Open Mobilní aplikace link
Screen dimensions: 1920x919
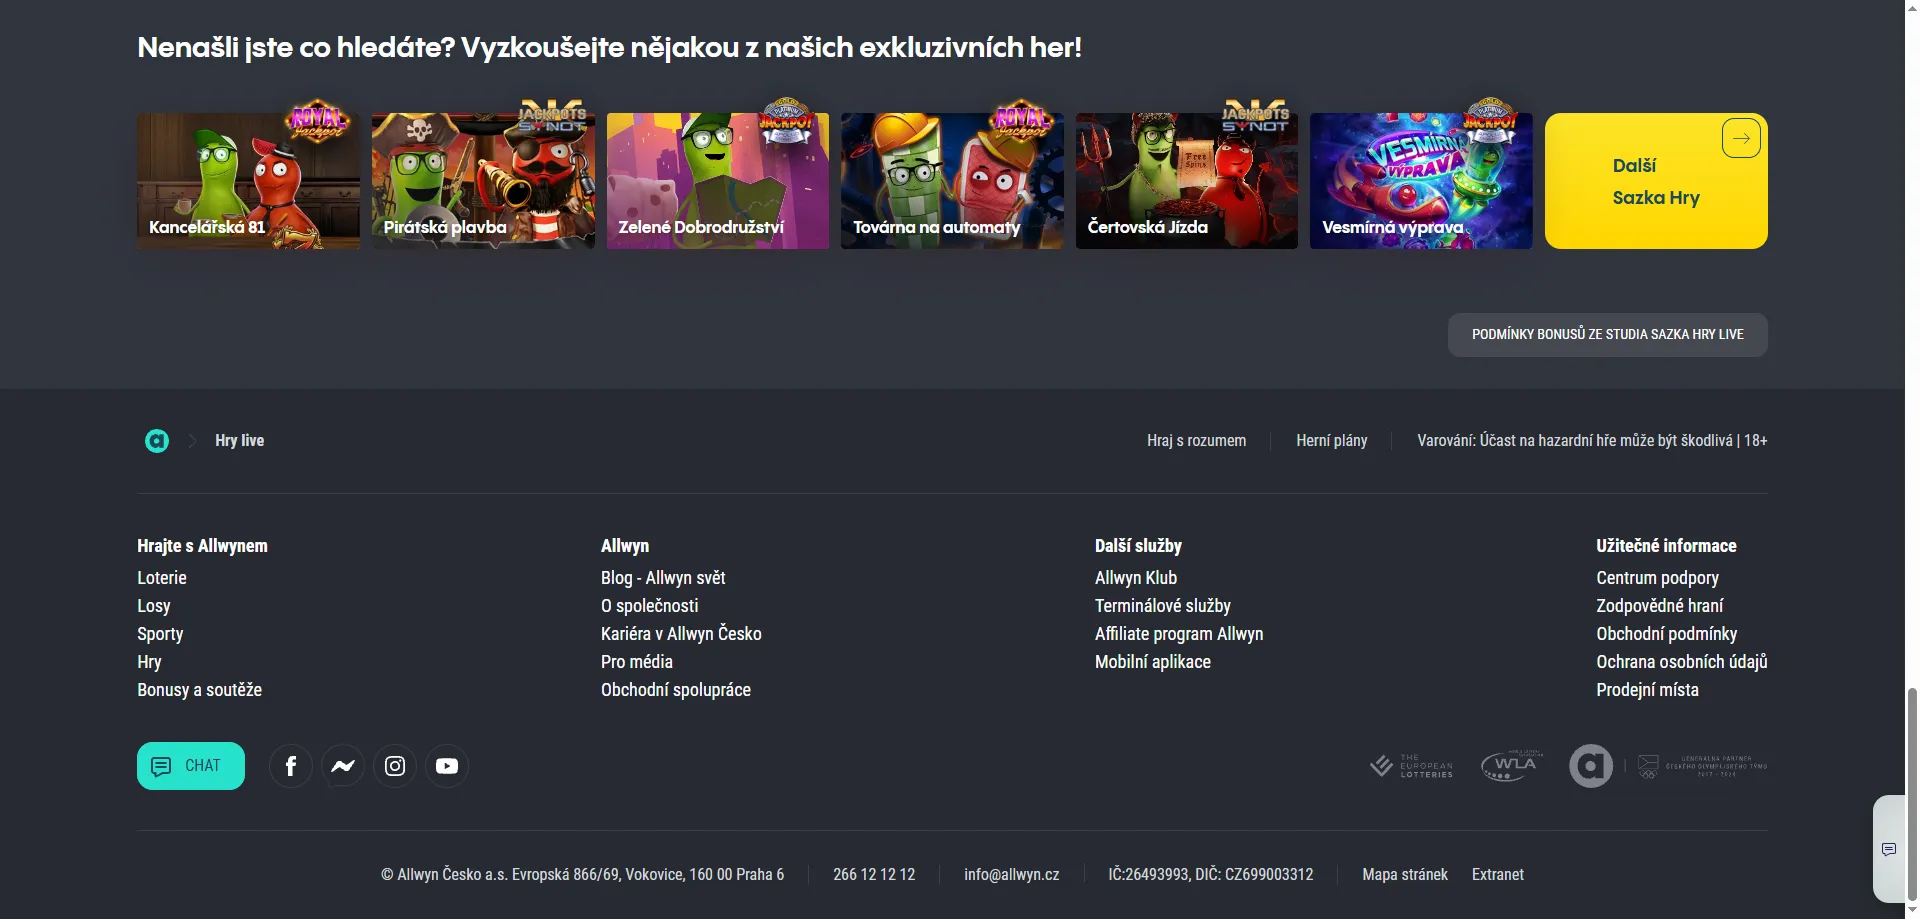pos(1153,662)
